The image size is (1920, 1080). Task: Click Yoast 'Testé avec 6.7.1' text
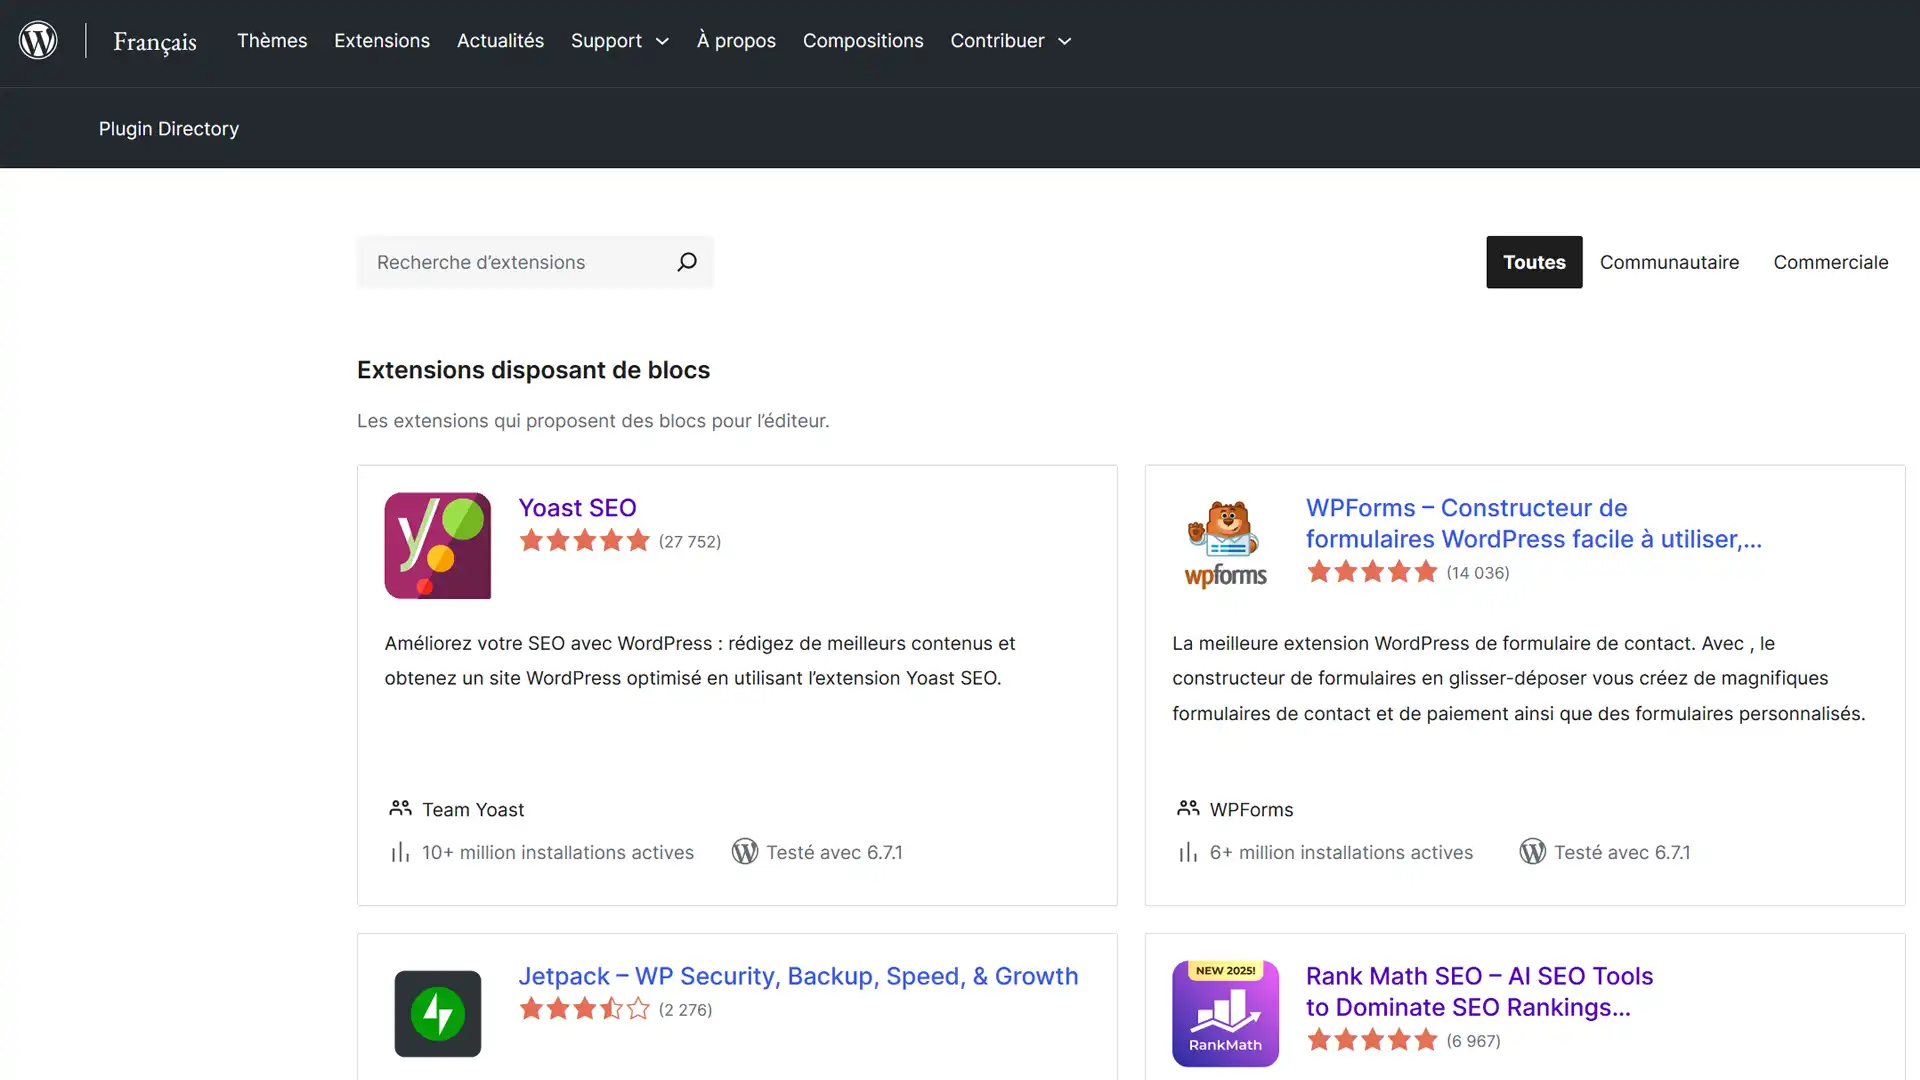coord(834,852)
